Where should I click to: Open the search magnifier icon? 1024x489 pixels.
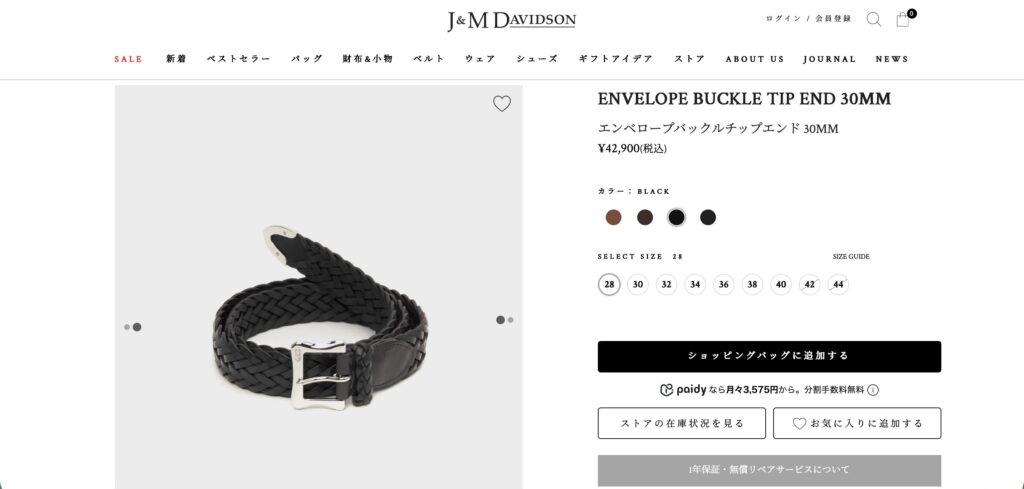click(x=874, y=20)
